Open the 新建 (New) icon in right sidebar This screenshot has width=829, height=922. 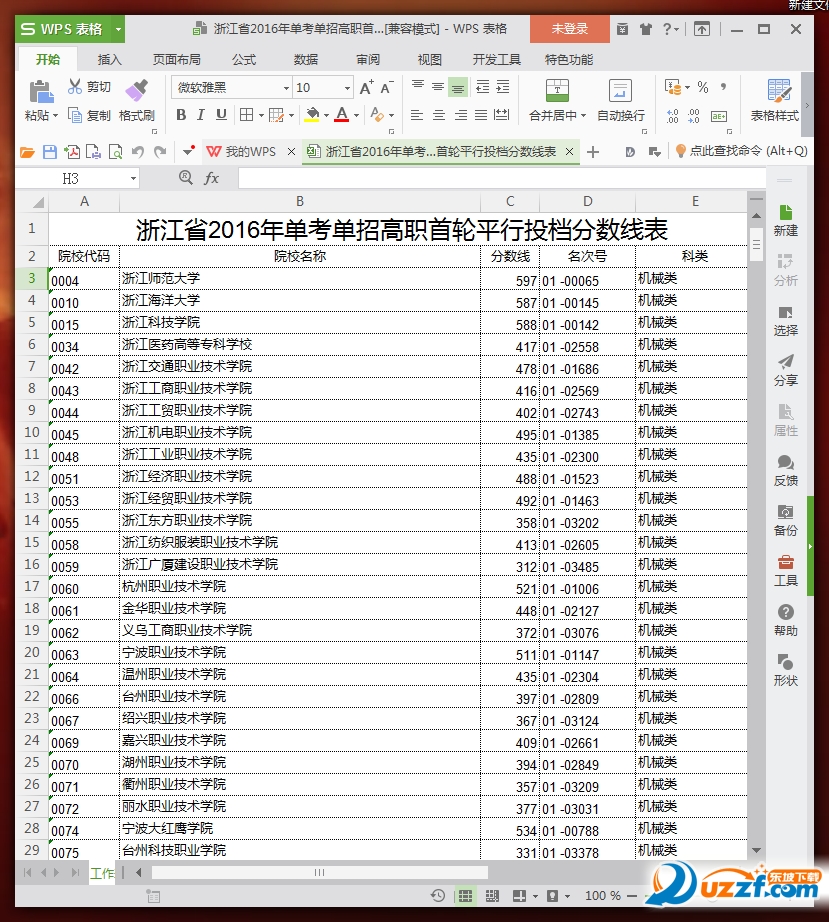pos(786,219)
